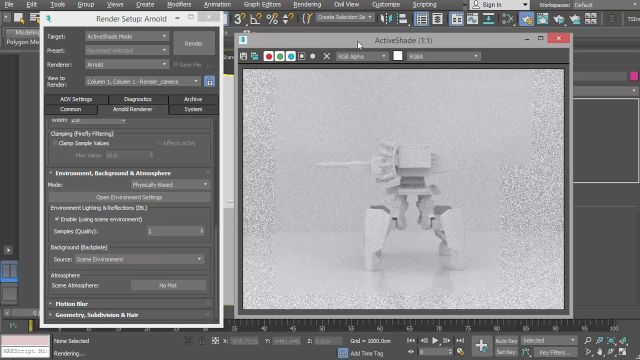The width and height of the screenshot is (640, 360).
Task: Switch to the AOV Settings tab
Action: [76, 99]
